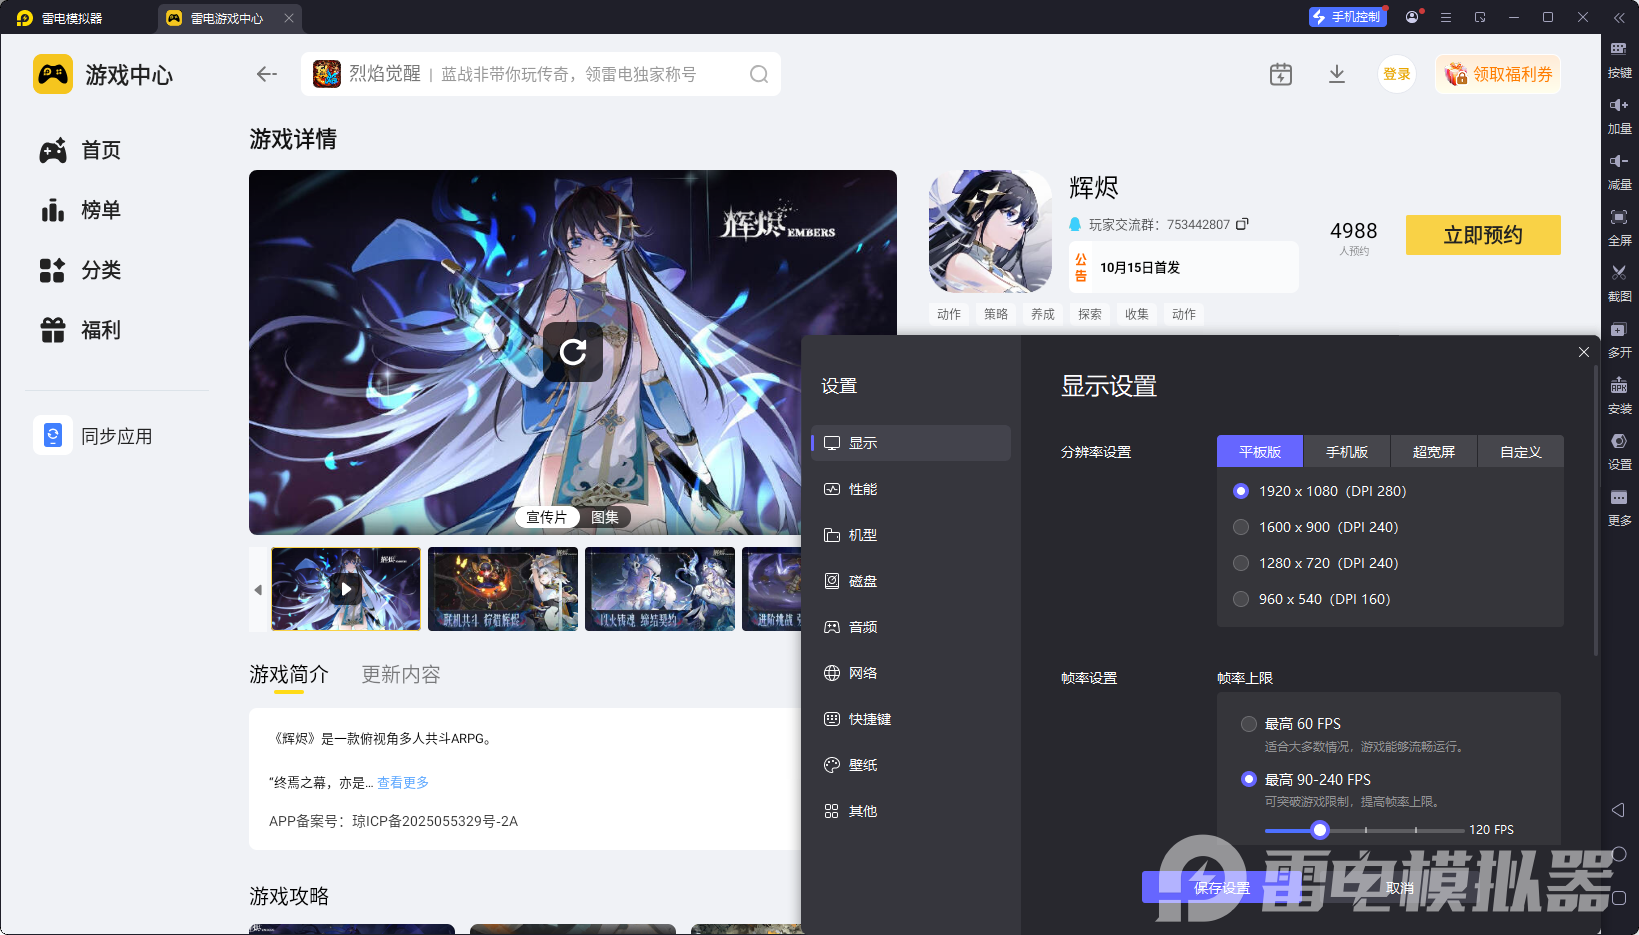Click the 多开 multi-instance icon
This screenshot has width=1639, height=935.
1620,340
